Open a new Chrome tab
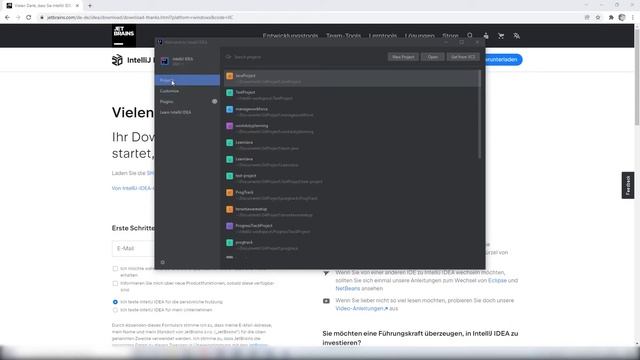The image size is (640, 360). (90, 6)
